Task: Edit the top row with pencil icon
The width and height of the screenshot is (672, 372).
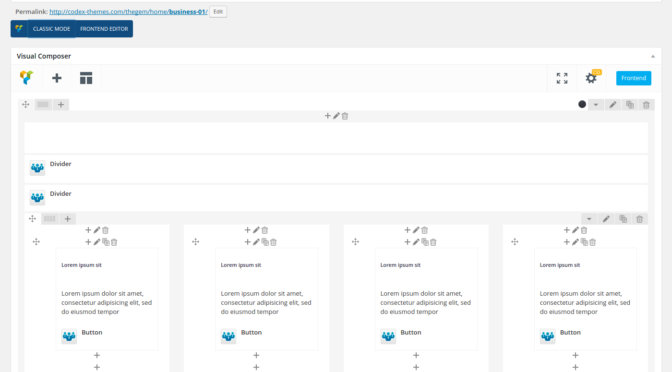Action: [613, 105]
